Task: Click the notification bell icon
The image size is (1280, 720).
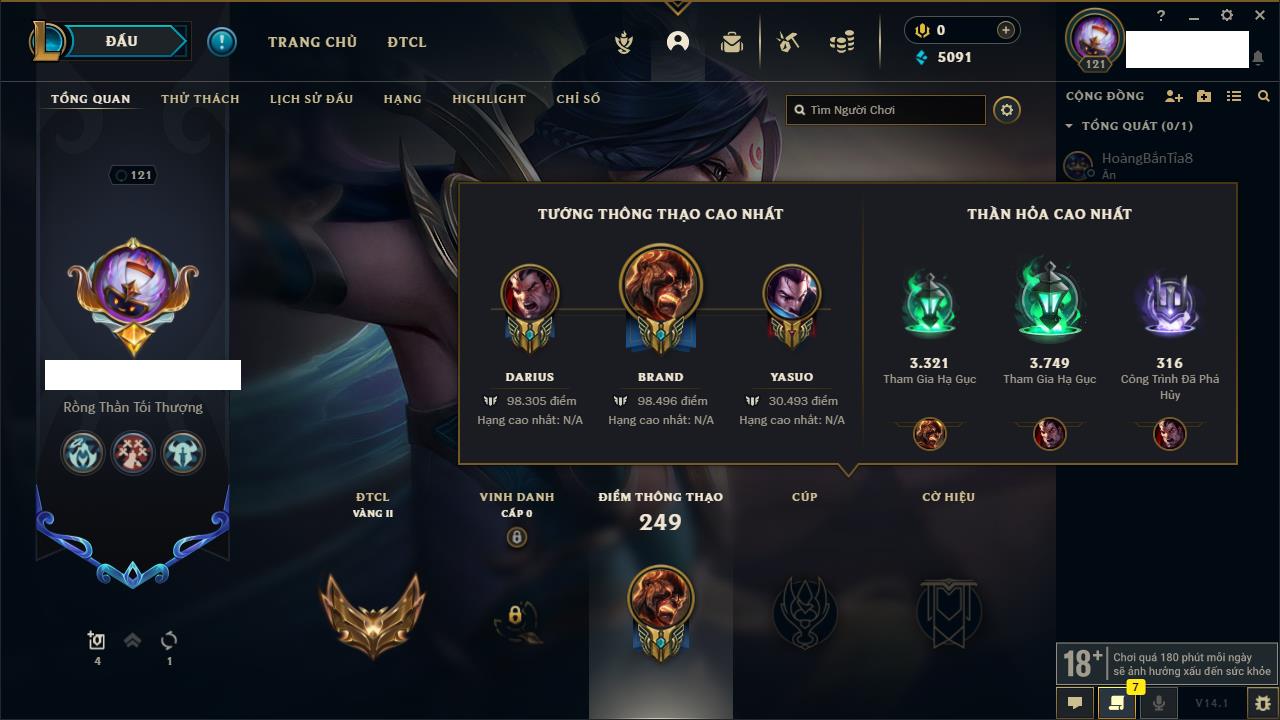Action: click(1258, 58)
